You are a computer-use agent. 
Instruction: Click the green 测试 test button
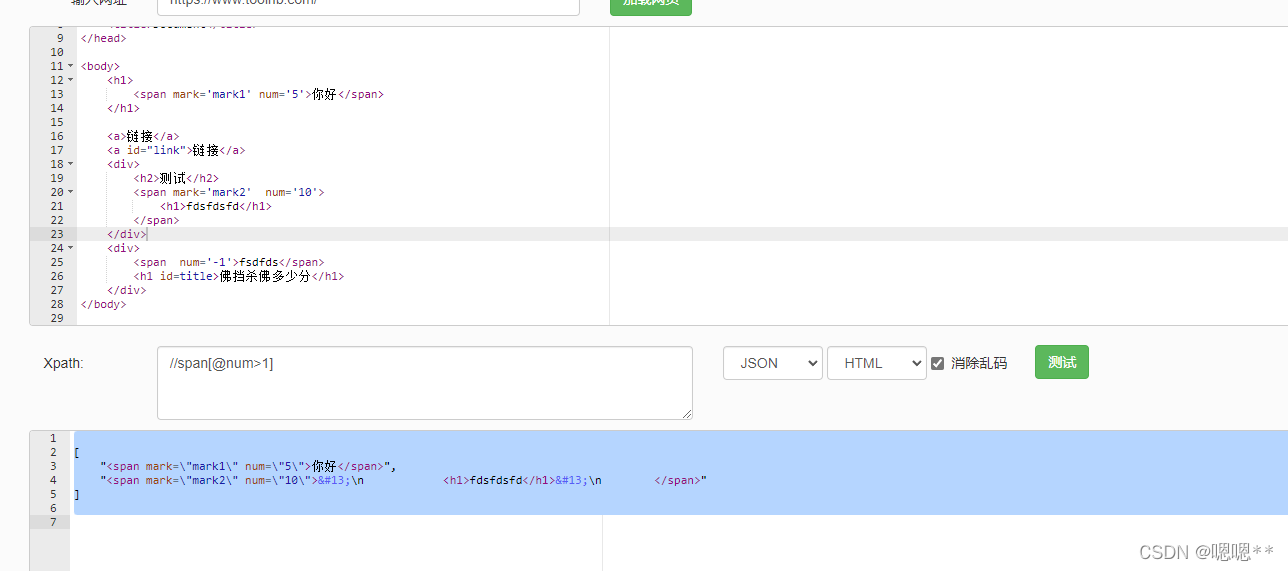point(1061,362)
